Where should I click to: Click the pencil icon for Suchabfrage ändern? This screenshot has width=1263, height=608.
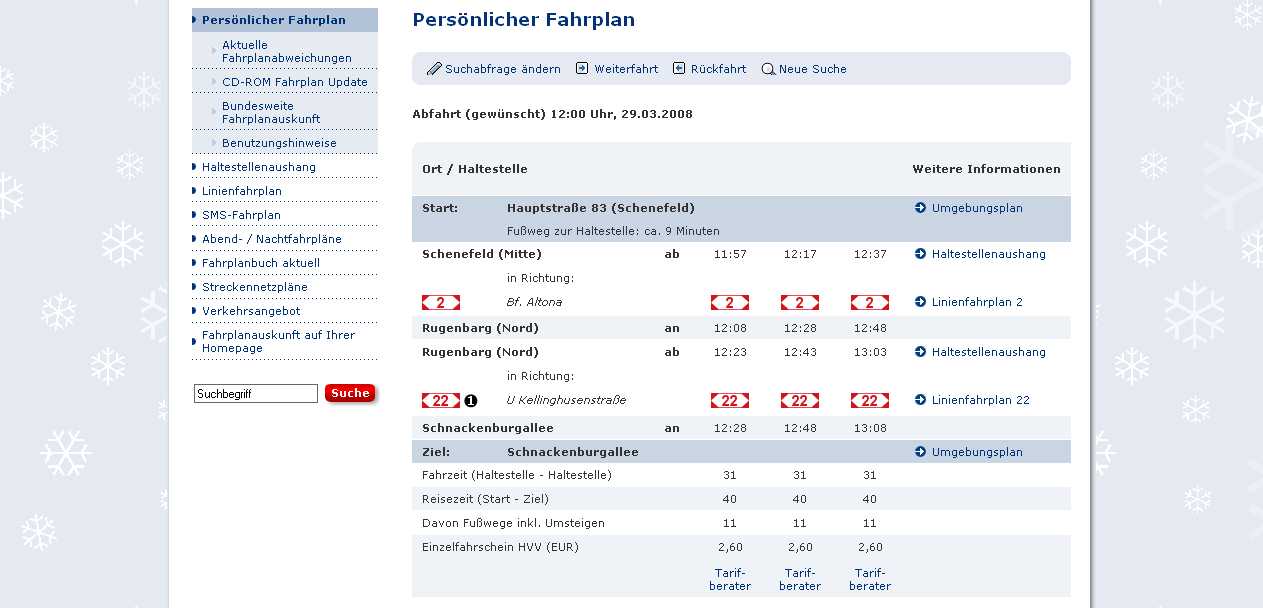[434, 69]
